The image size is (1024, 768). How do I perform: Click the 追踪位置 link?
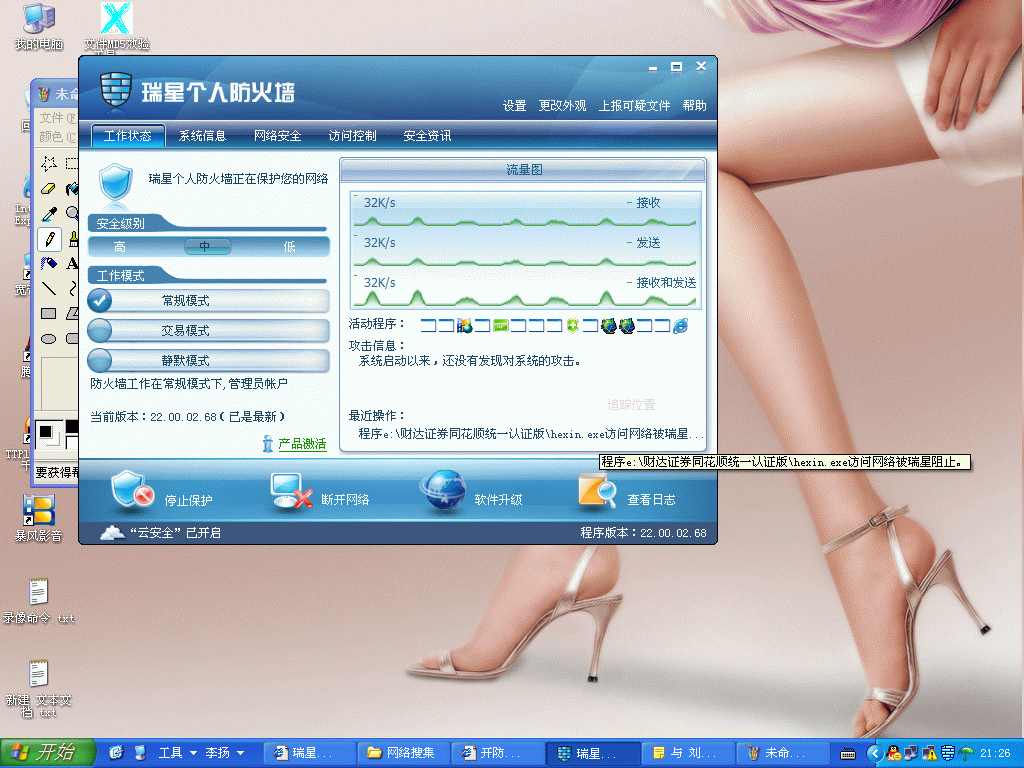(x=631, y=405)
